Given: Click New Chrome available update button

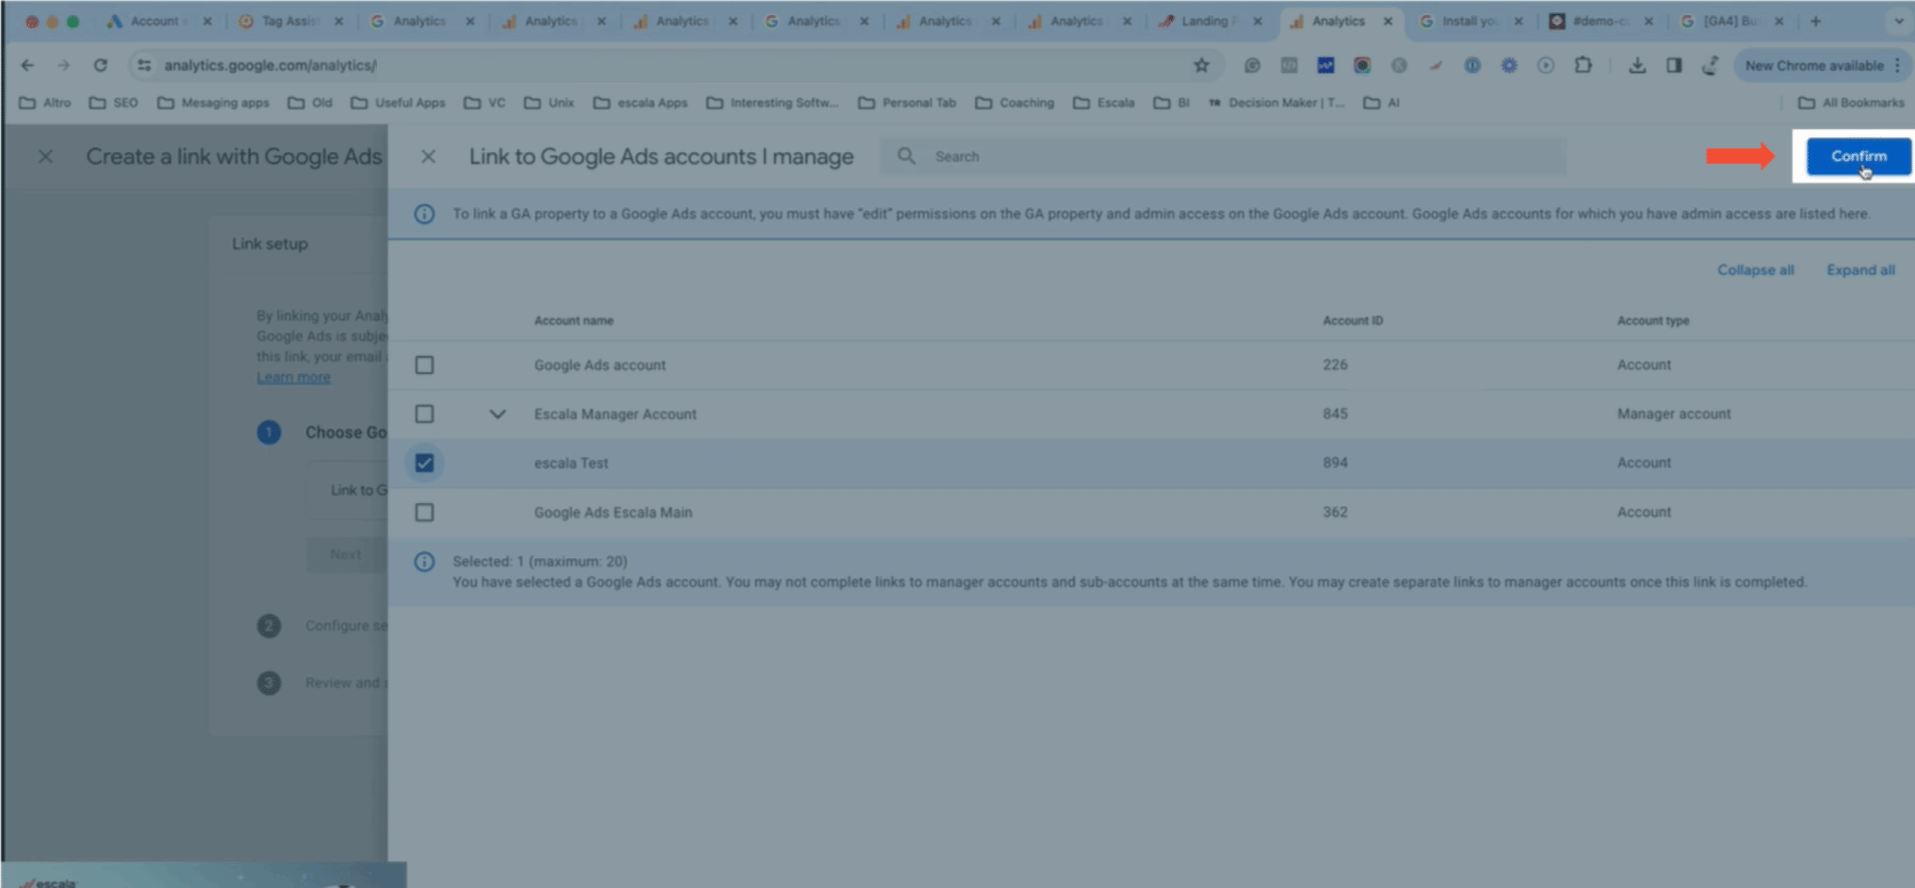Looking at the screenshot, I should (x=1814, y=65).
